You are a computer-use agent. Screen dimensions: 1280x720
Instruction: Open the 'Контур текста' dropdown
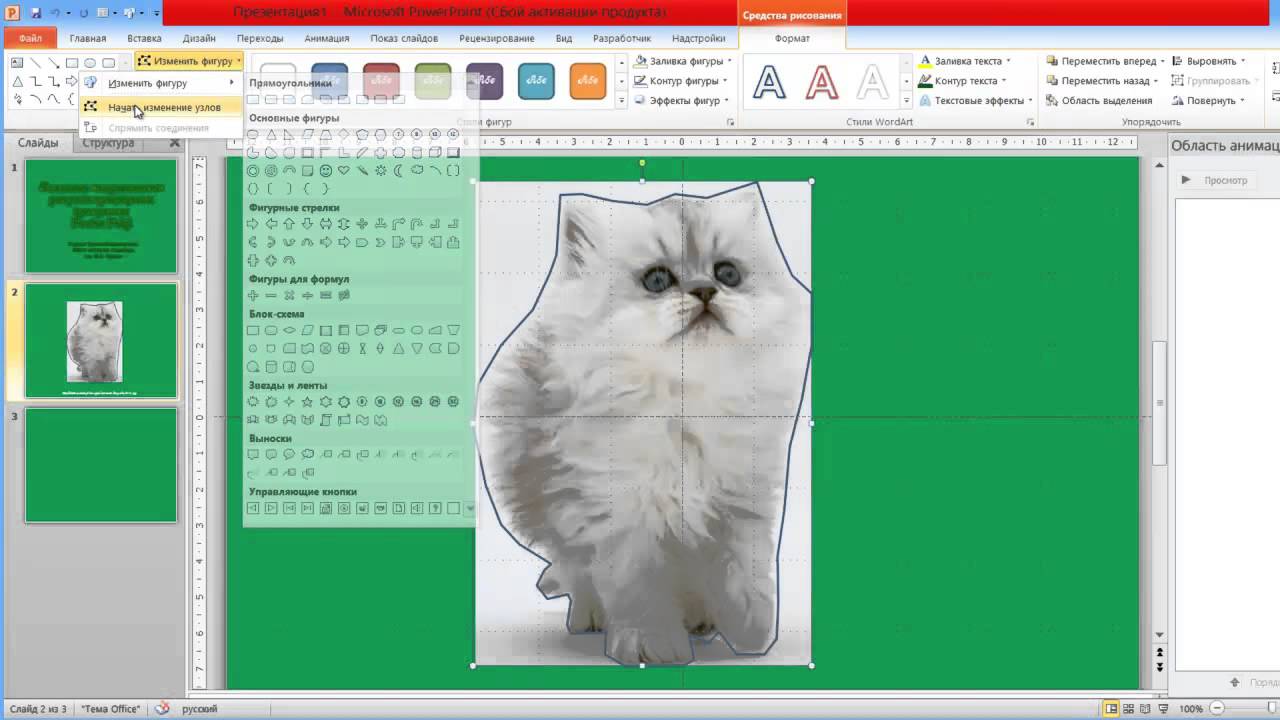[x=964, y=81]
